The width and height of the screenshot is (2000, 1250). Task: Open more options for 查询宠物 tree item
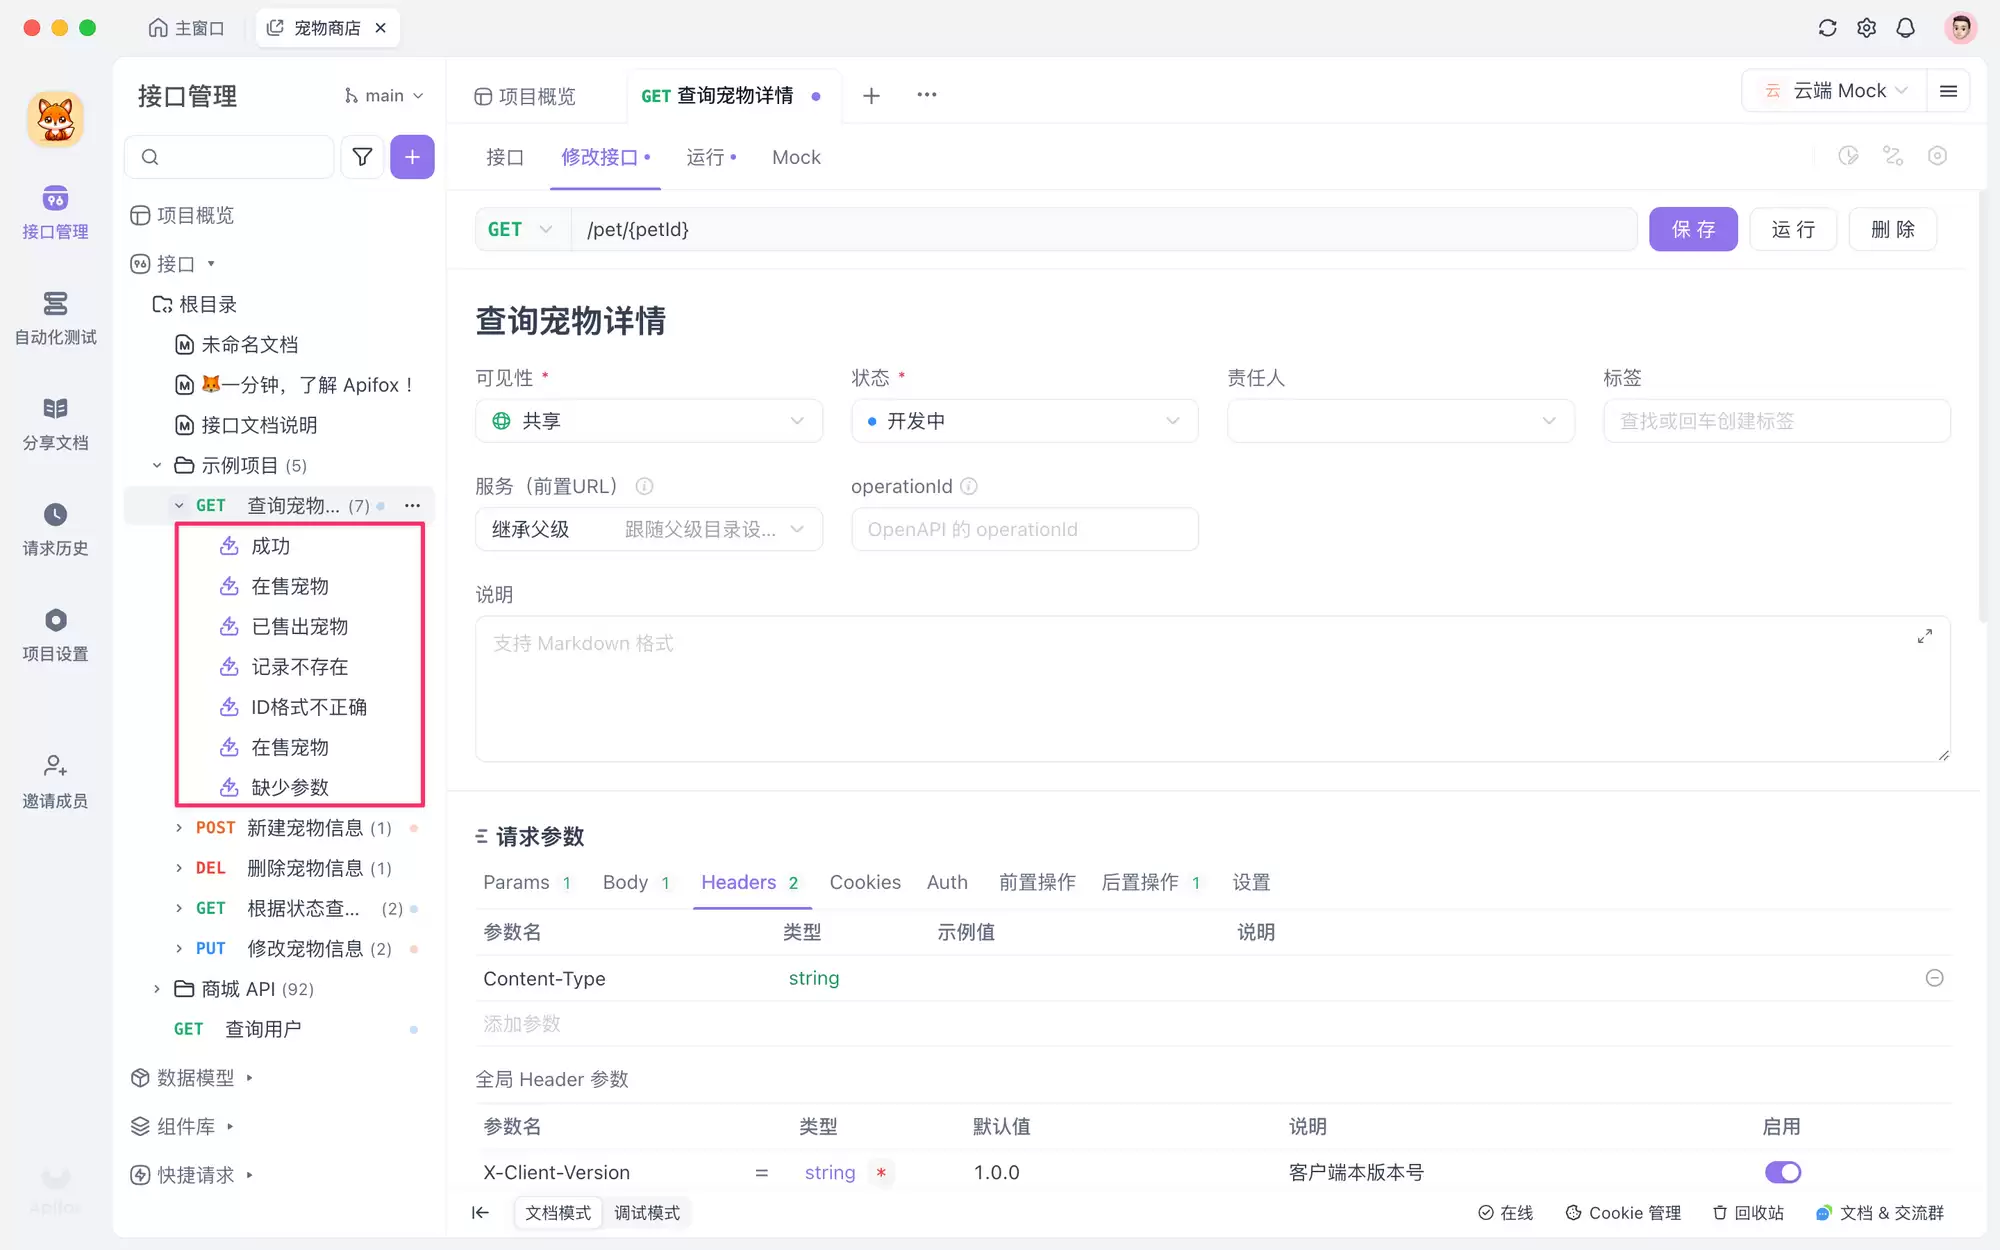tap(412, 506)
